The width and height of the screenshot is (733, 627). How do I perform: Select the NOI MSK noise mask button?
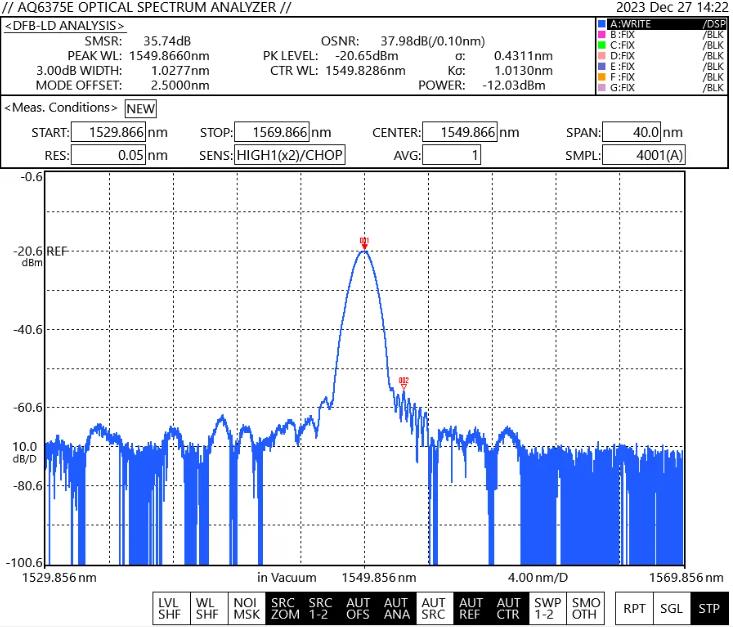tap(244, 608)
